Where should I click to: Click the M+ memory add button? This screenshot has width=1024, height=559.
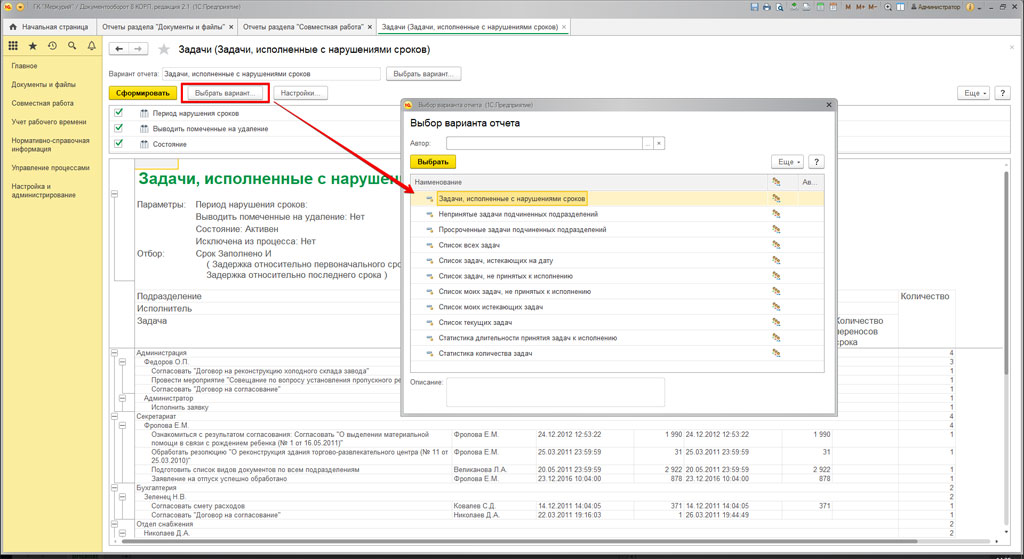pos(860,7)
